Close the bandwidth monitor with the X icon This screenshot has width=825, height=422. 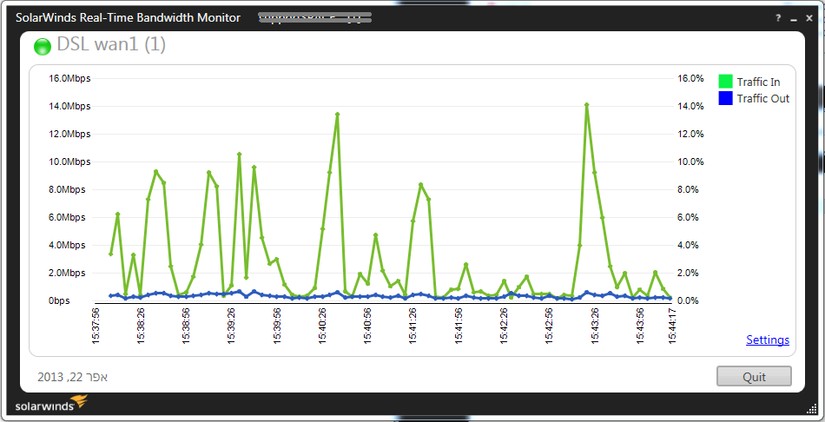(809, 18)
